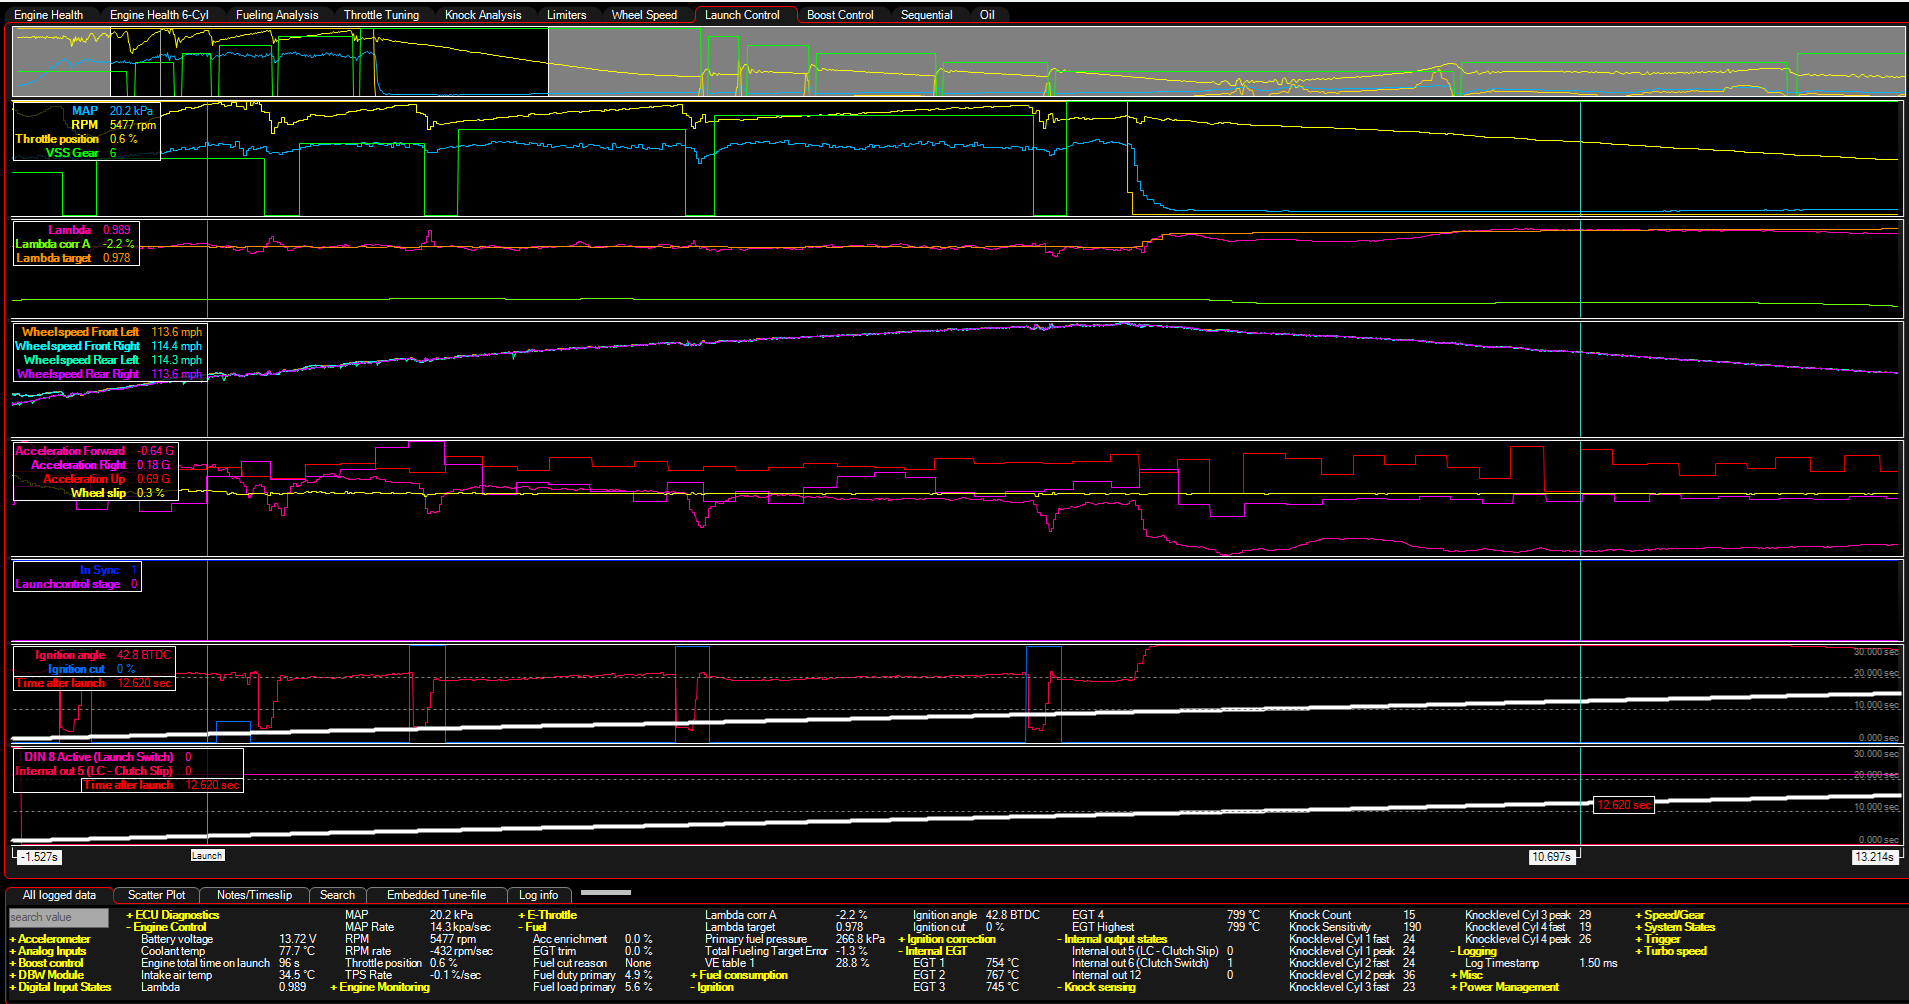Click the Launch marker on the timeline
The width and height of the screenshot is (1909, 1004).
[x=207, y=856]
